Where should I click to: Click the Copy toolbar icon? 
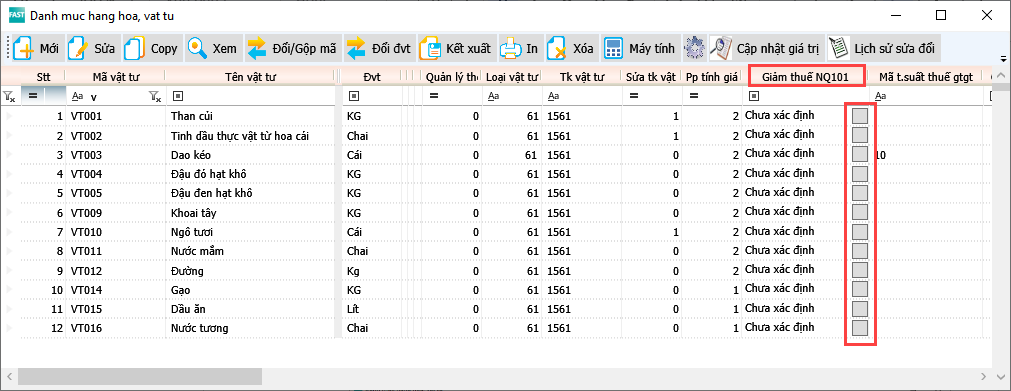[x=134, y=48]
